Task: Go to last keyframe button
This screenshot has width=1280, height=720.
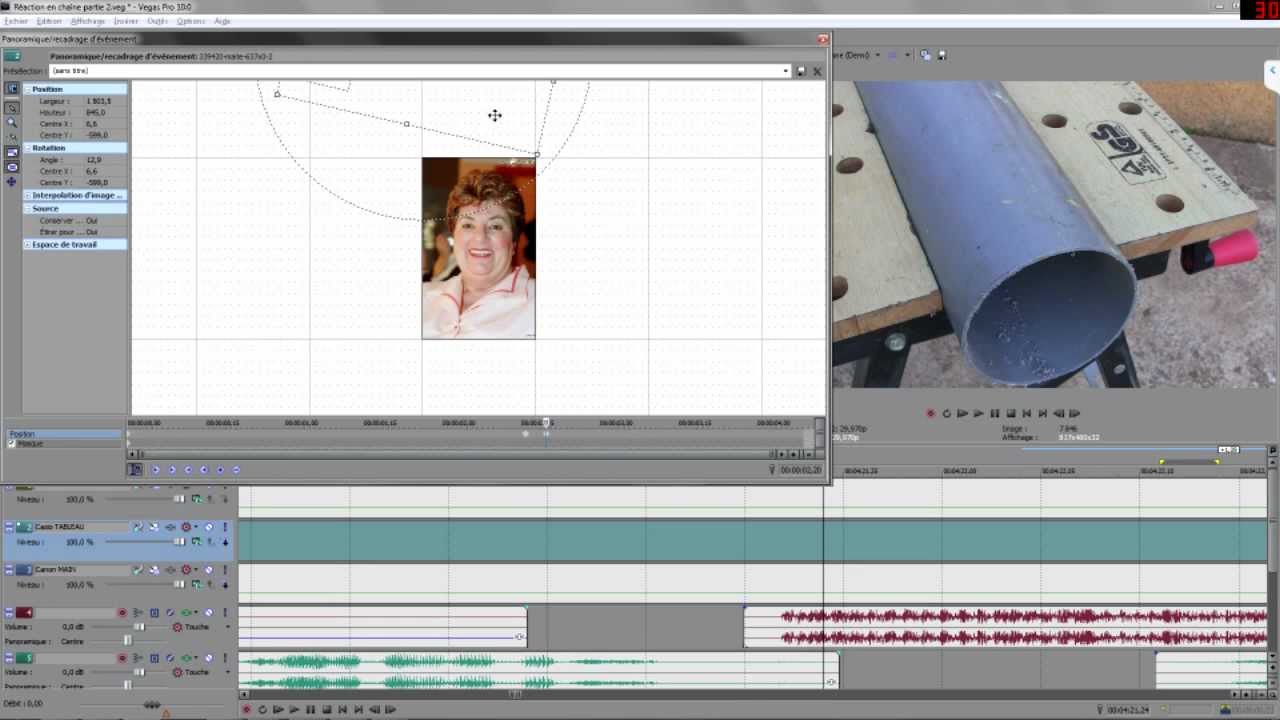Action: pos(204,470)
